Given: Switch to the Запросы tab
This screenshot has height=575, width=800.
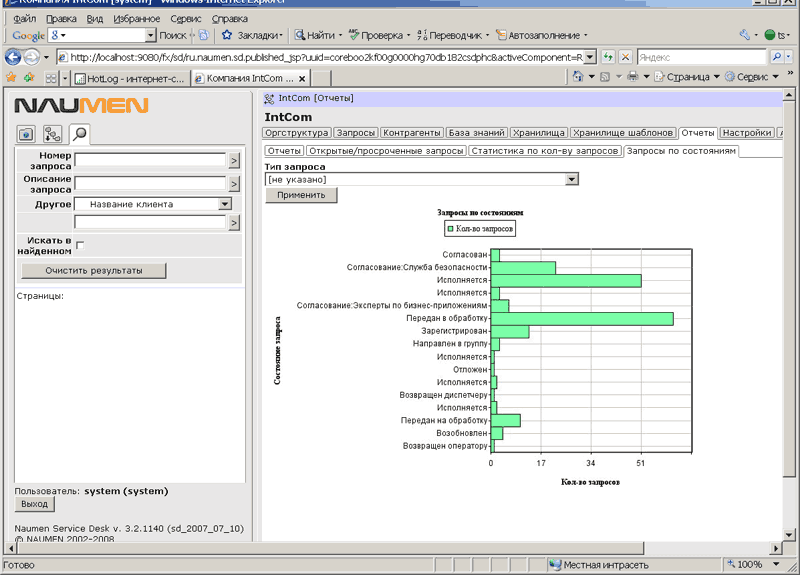Looking at the screenshot, I should 356,133.
